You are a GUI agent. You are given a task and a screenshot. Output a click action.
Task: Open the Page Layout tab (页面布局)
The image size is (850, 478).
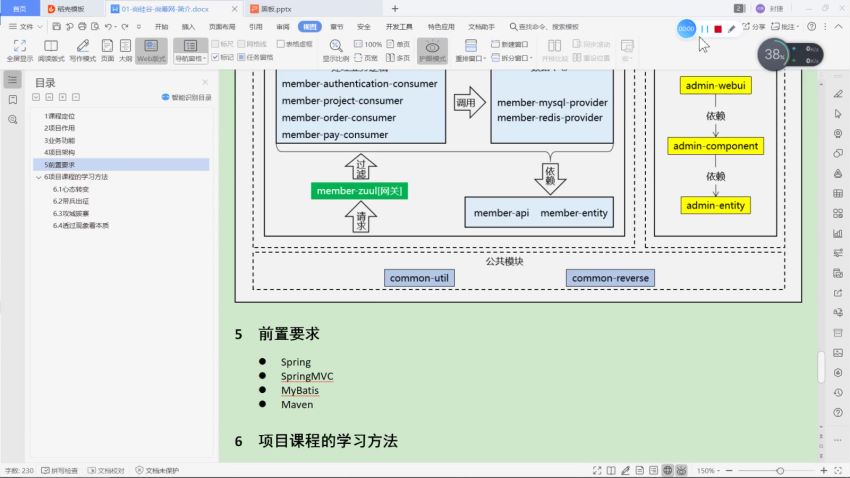pyautogui.click(x=222, y=27)
